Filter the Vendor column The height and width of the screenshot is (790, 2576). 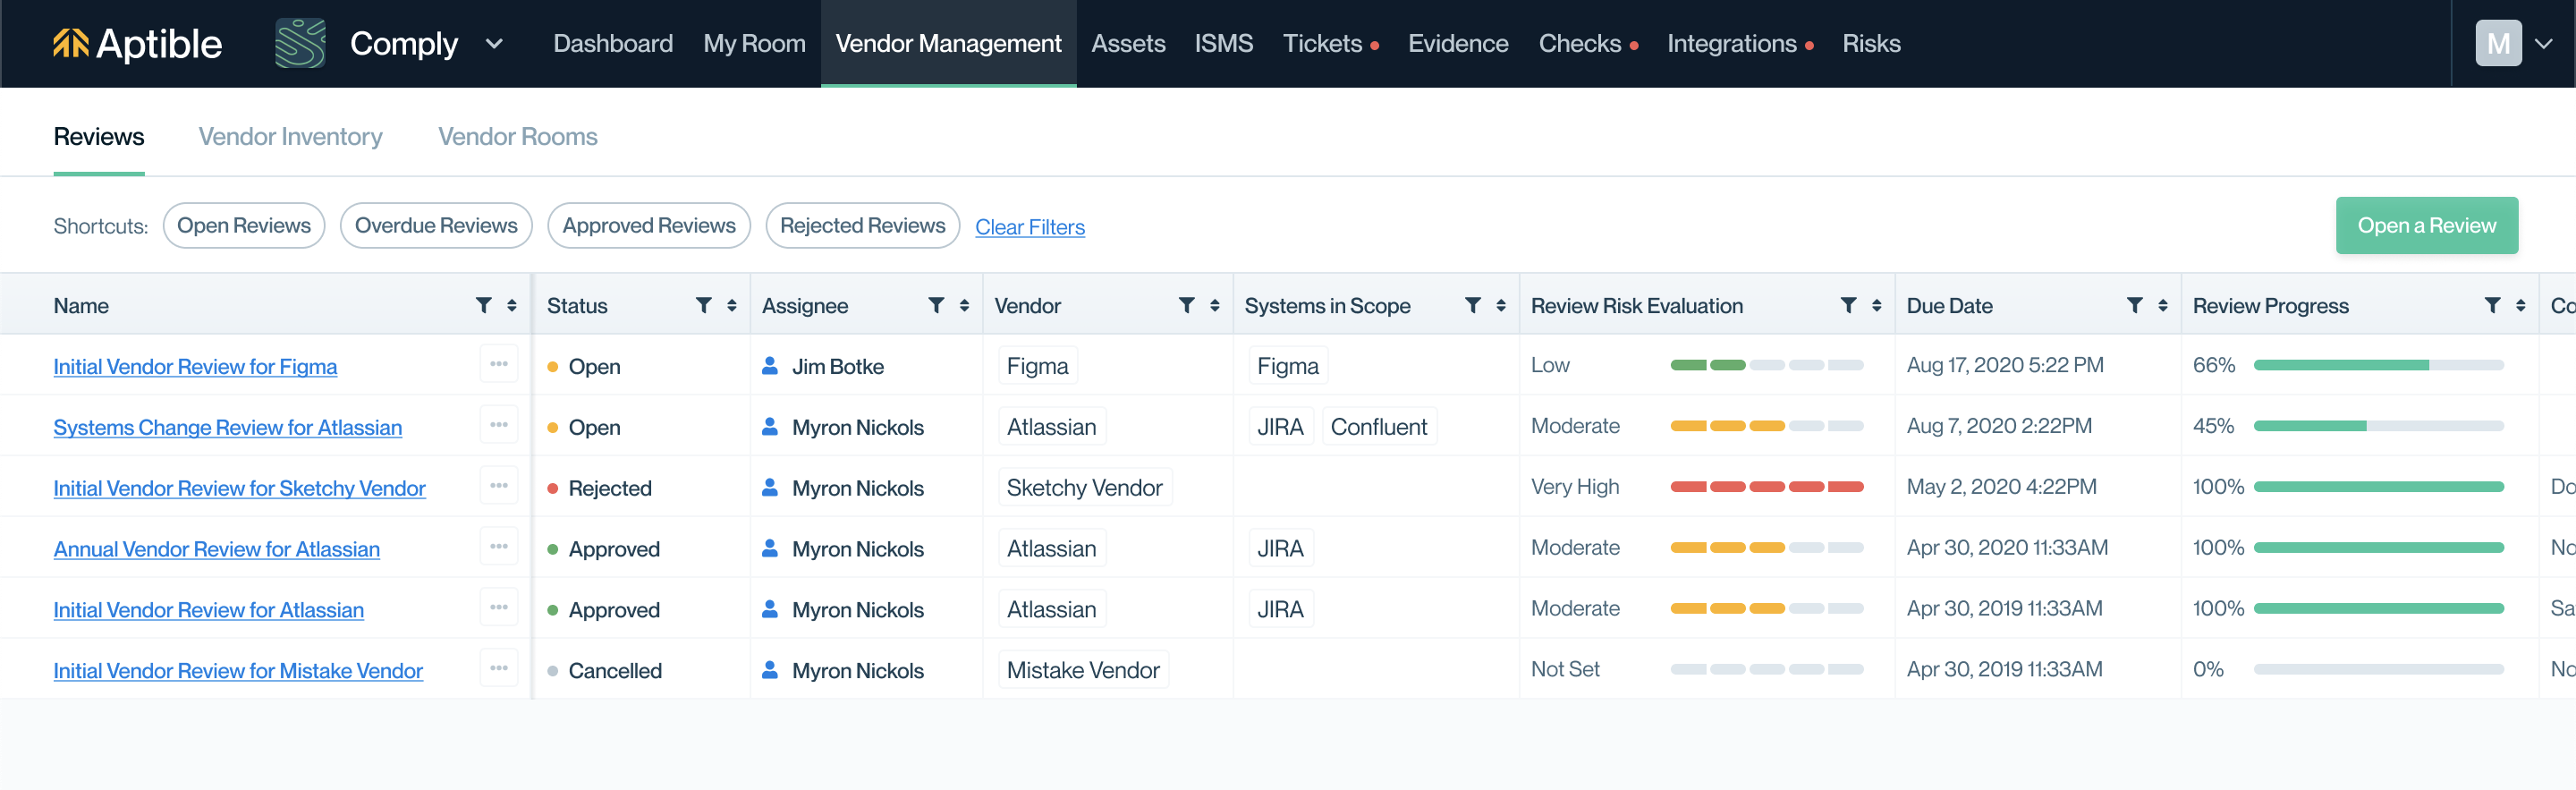(1187, 305)
